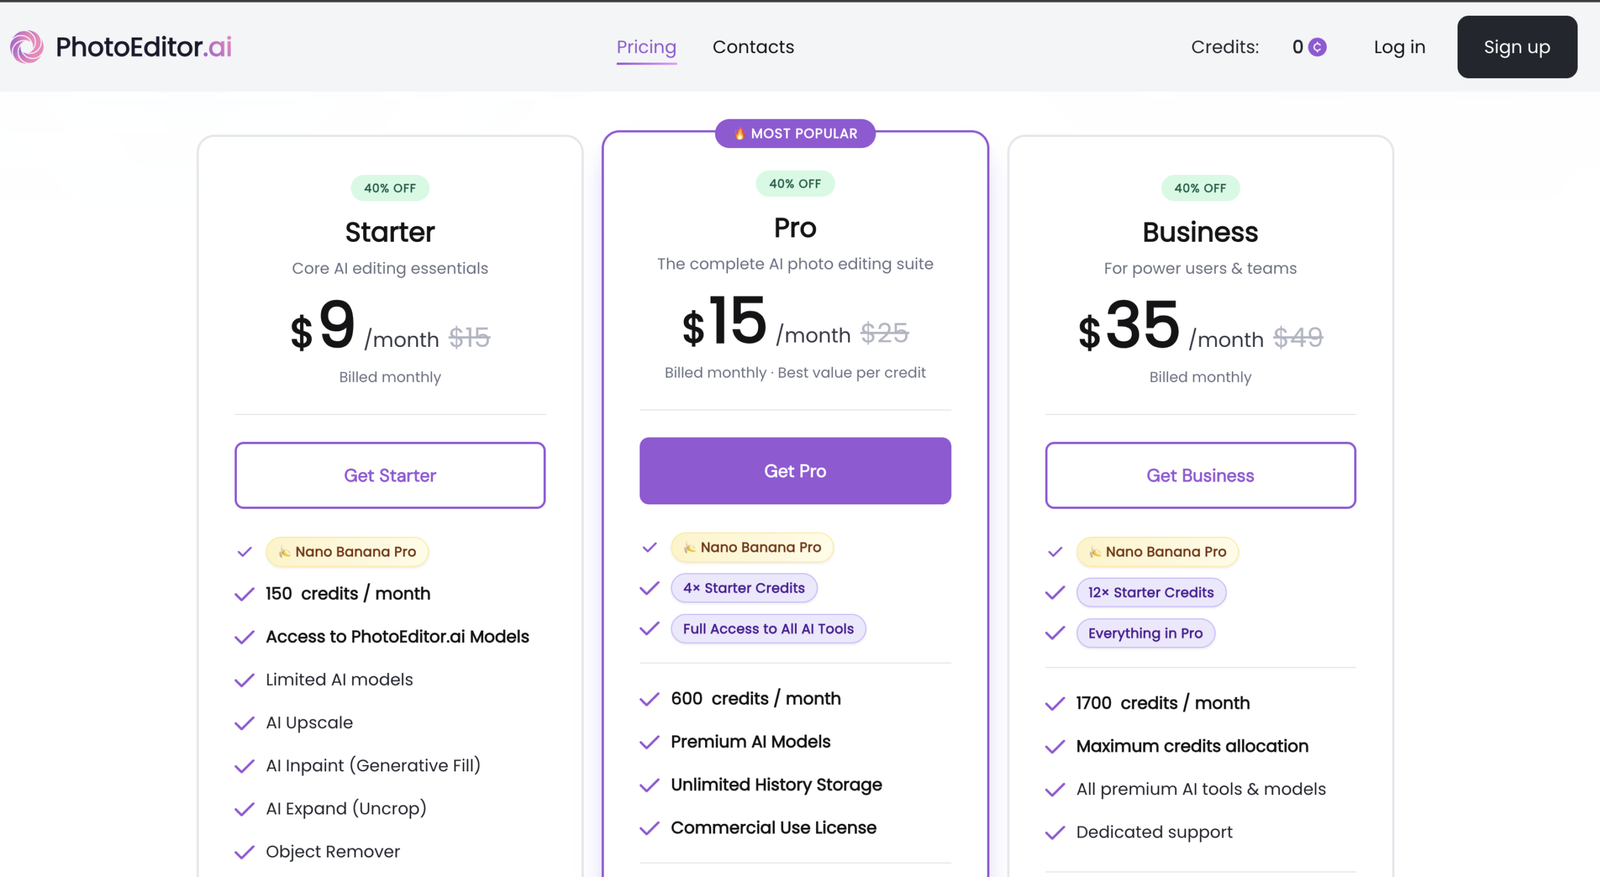This screenshot has height=877, width=1600.
Task: Click banana icon in Starter Nano Banana Pro badge
Action: point(284,552)
